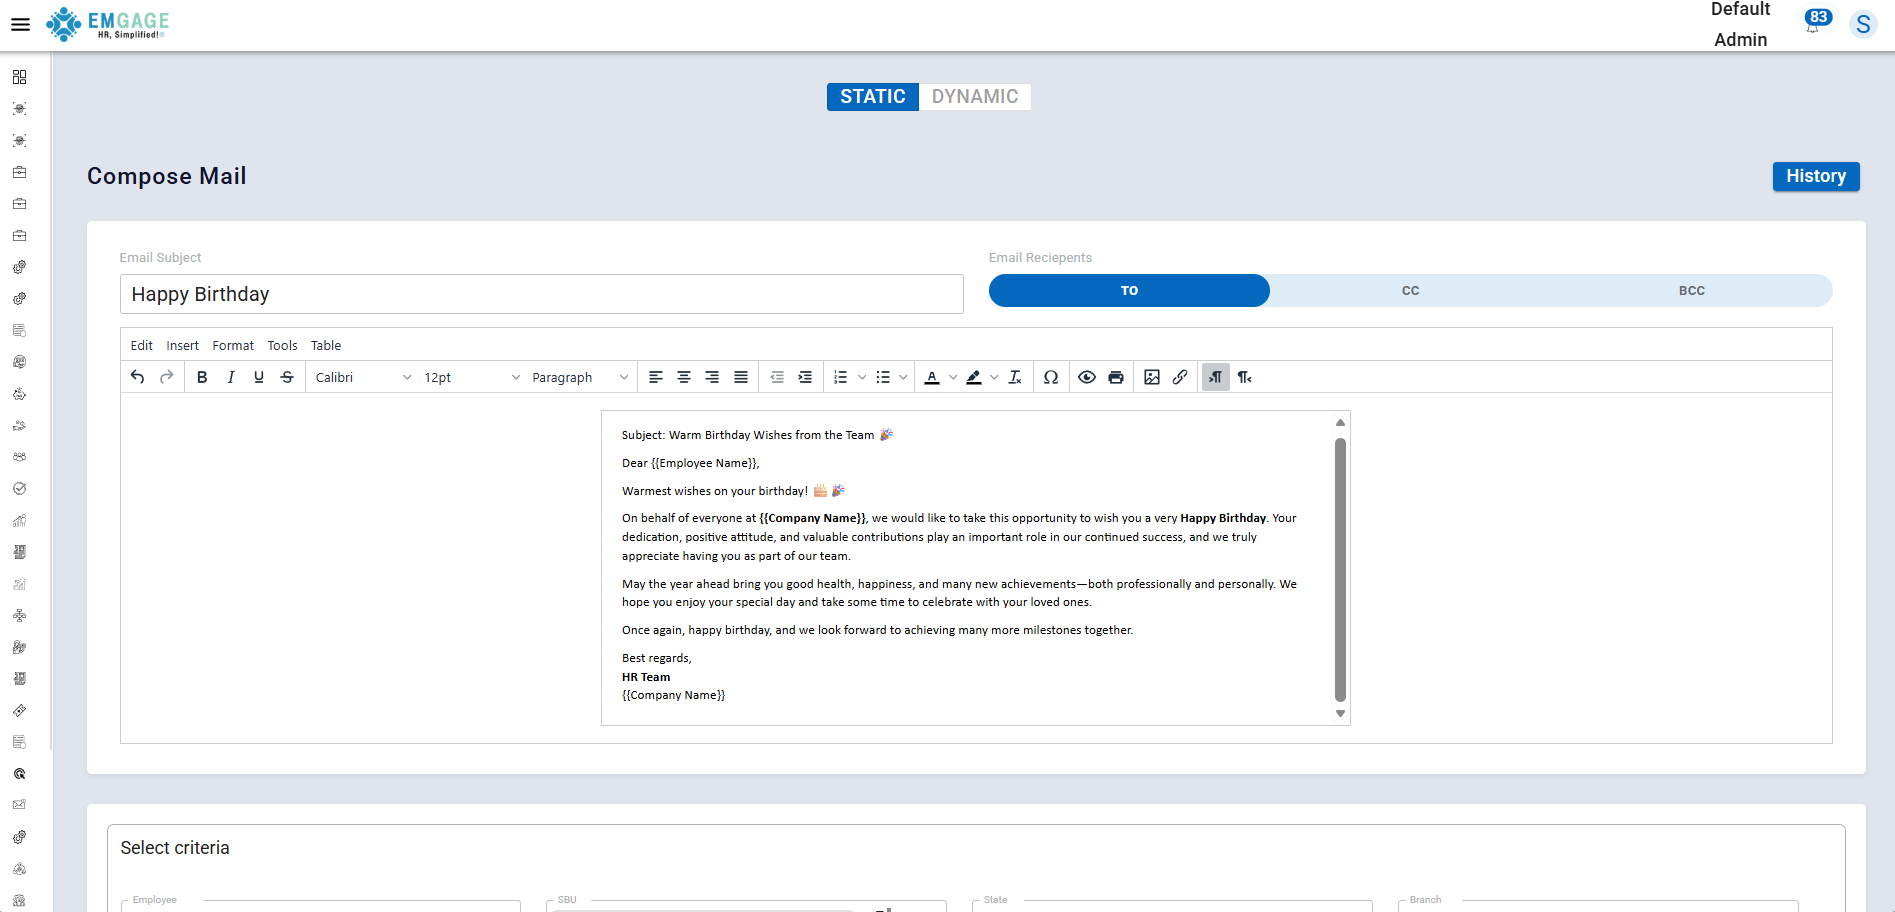Clear formatting from the text
This screenshot has height=912, width=1895.
1014,377
